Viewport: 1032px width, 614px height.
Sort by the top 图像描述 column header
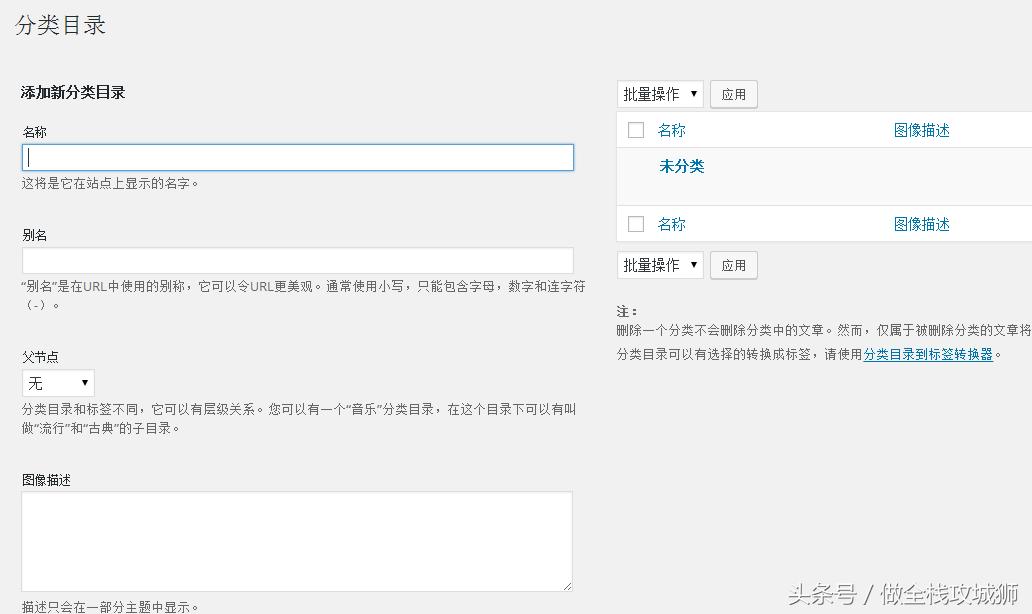point(921,129)
